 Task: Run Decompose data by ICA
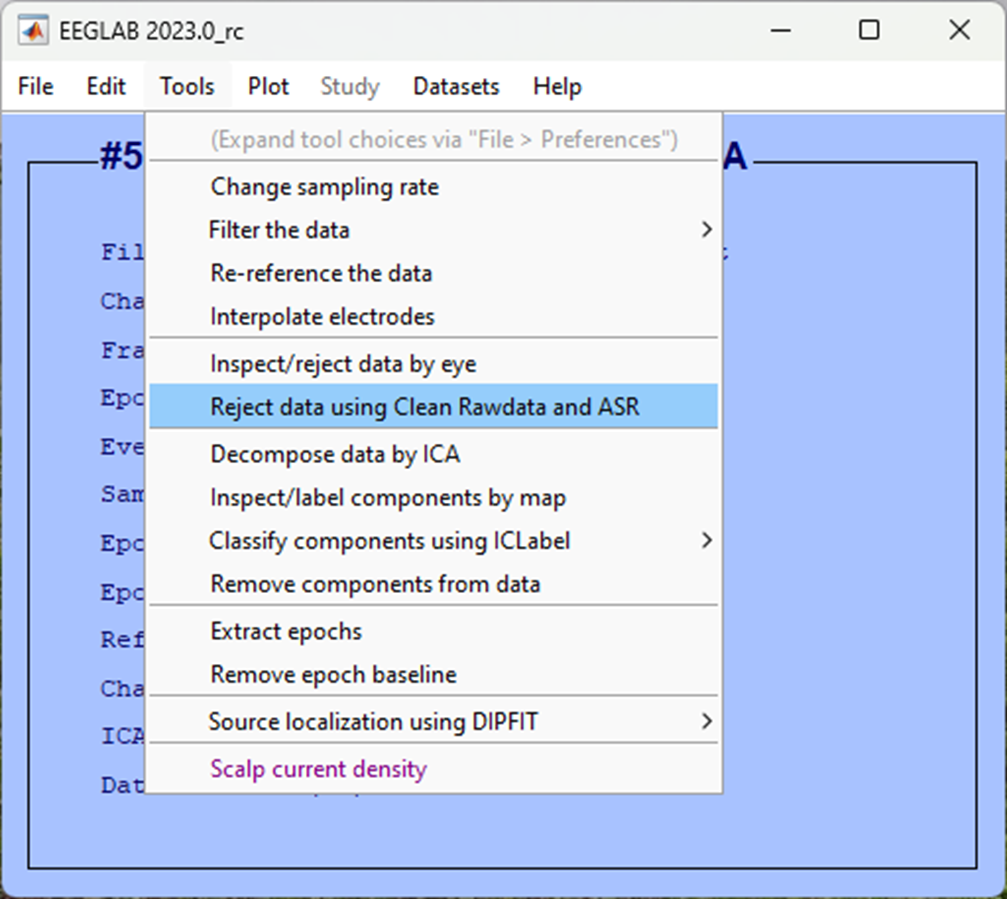(335, 454)
